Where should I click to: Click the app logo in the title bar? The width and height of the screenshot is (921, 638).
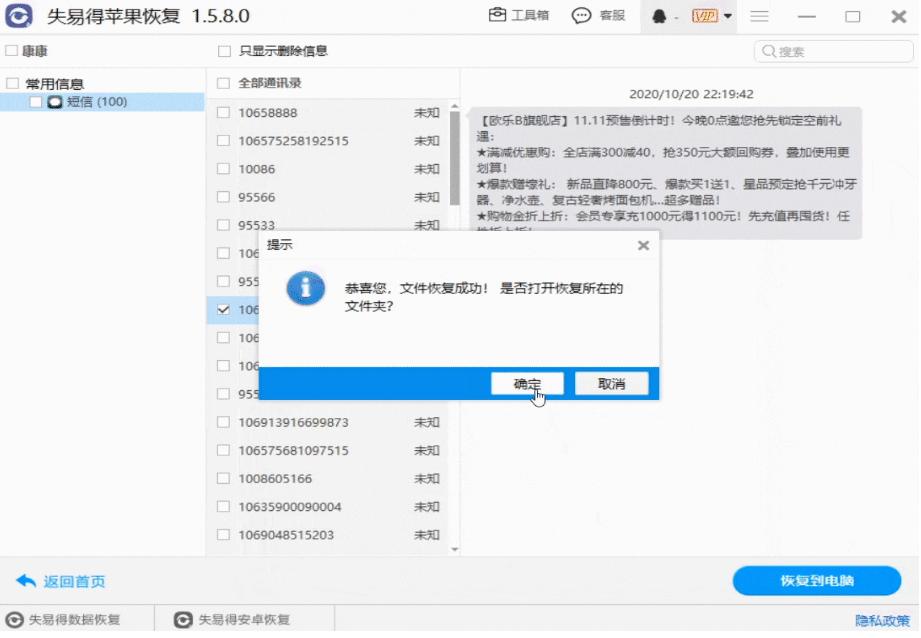(18, 16)
